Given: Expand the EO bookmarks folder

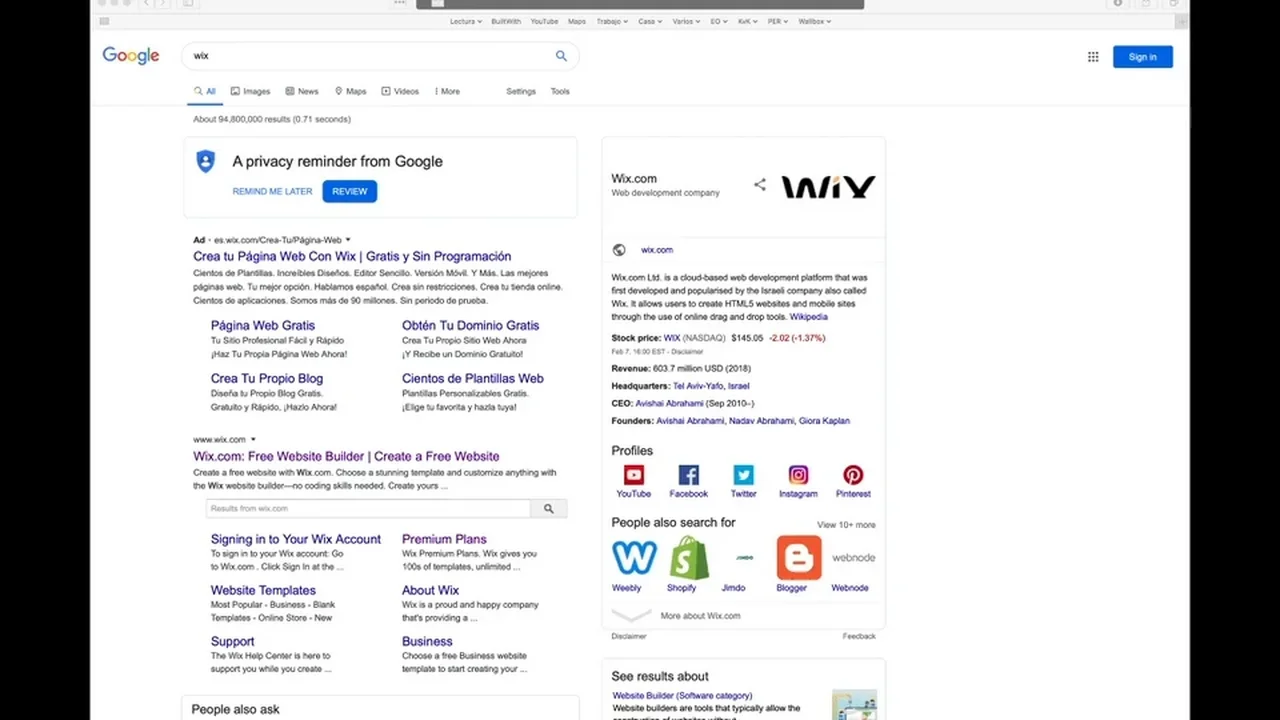Looking at the screenshot, I should pyautogui.click(x=719, y=21).
